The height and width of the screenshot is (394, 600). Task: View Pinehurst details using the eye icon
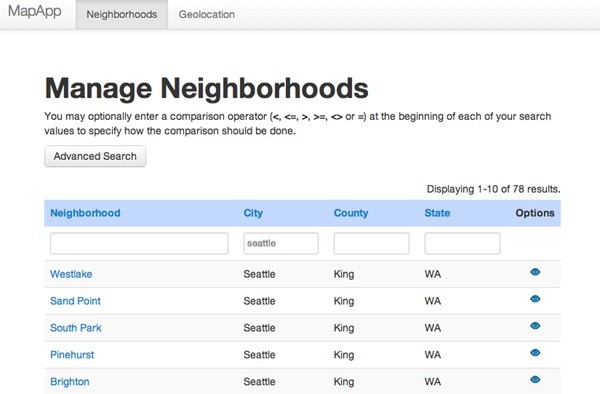pos(535,353)
